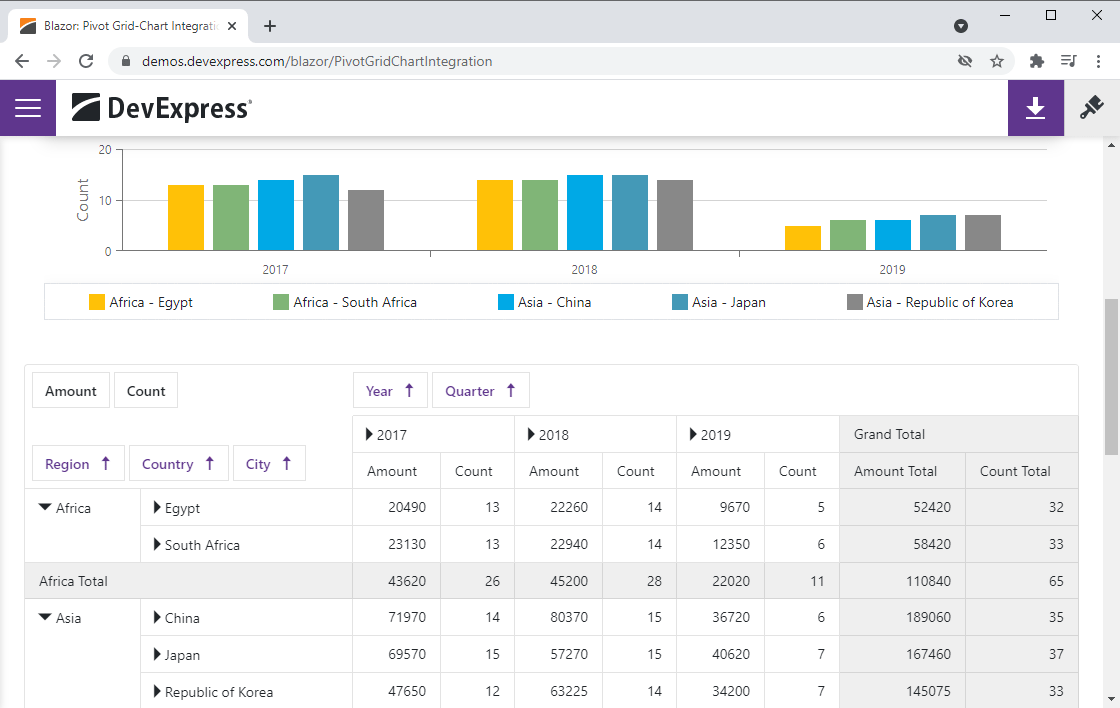The height and width of the screenshot is (708, 1120).
Task: Reload the page
Action: point(87,61)
